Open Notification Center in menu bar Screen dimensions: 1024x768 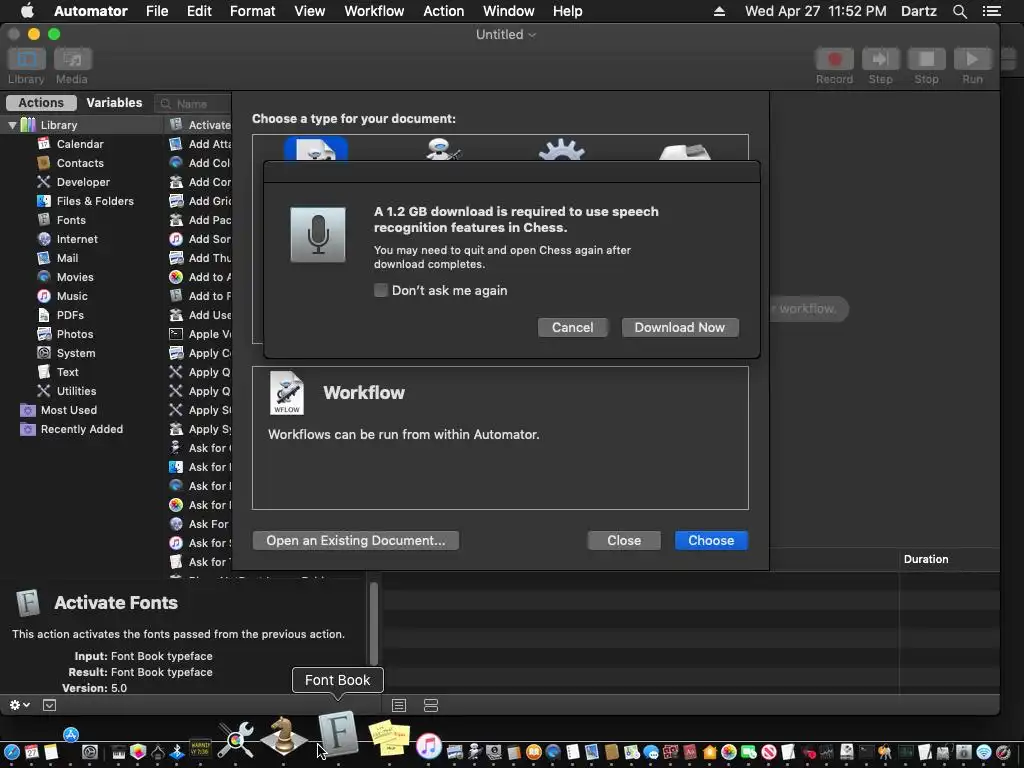(991, 11)
